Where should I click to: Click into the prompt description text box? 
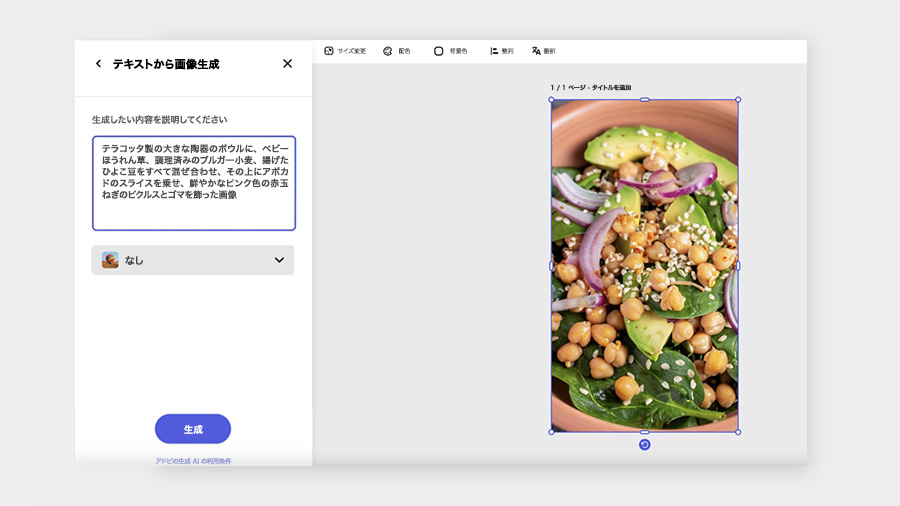pyautogui.click(x=194, y=183)
